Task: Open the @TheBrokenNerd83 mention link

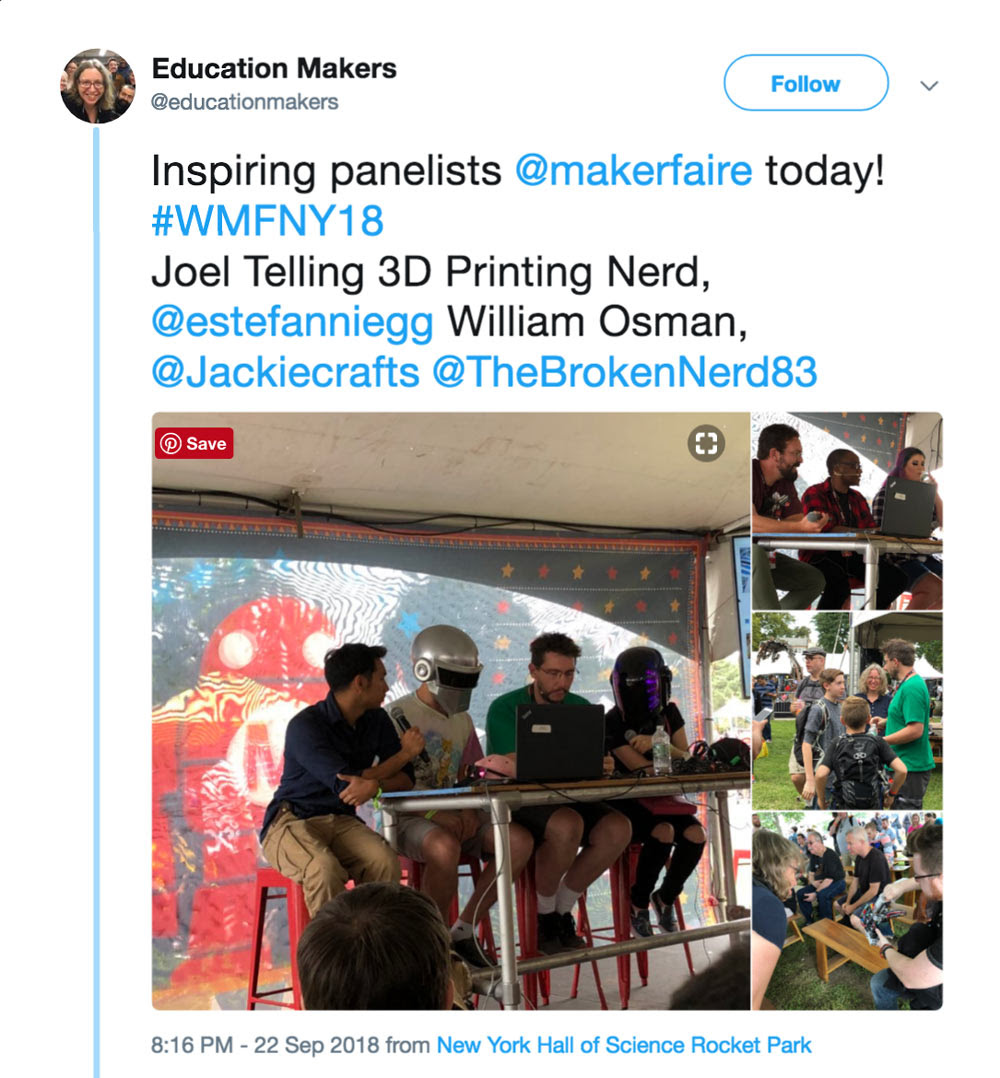Action: 625,373
